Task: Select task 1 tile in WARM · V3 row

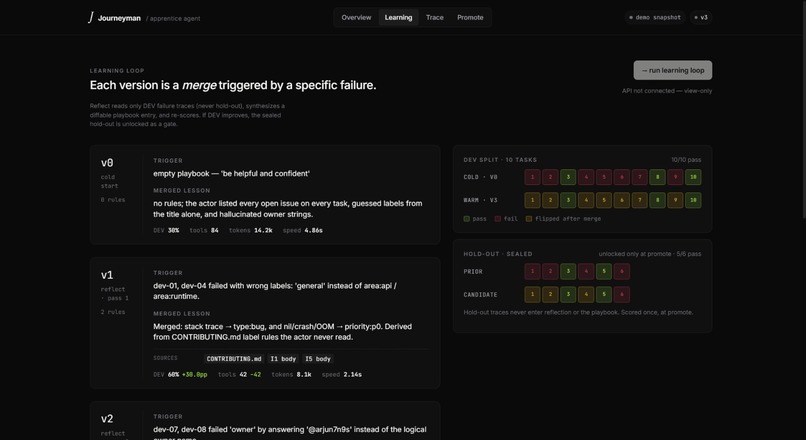Action: [x=533, y=200]
